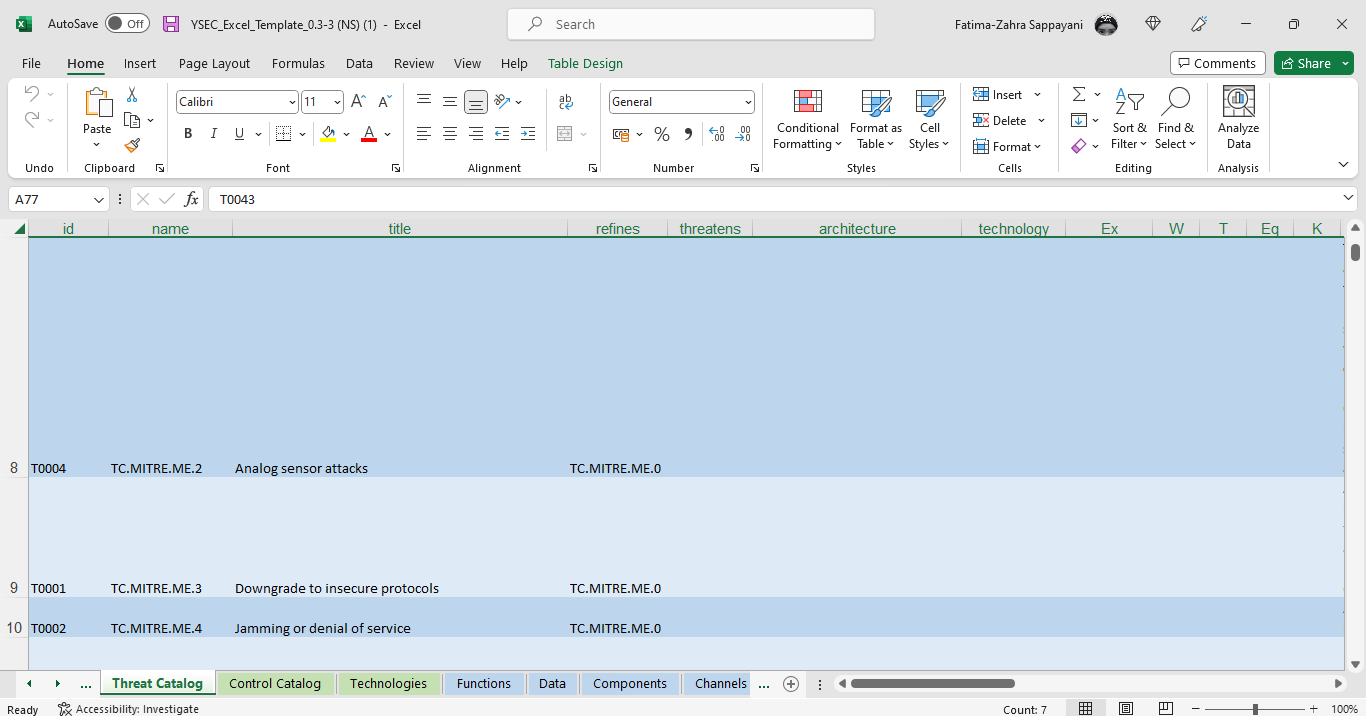Open Conditional Formatting menu
Image resolution: width=1366 pixels, height=716 pixels.
tap(808, 120)
